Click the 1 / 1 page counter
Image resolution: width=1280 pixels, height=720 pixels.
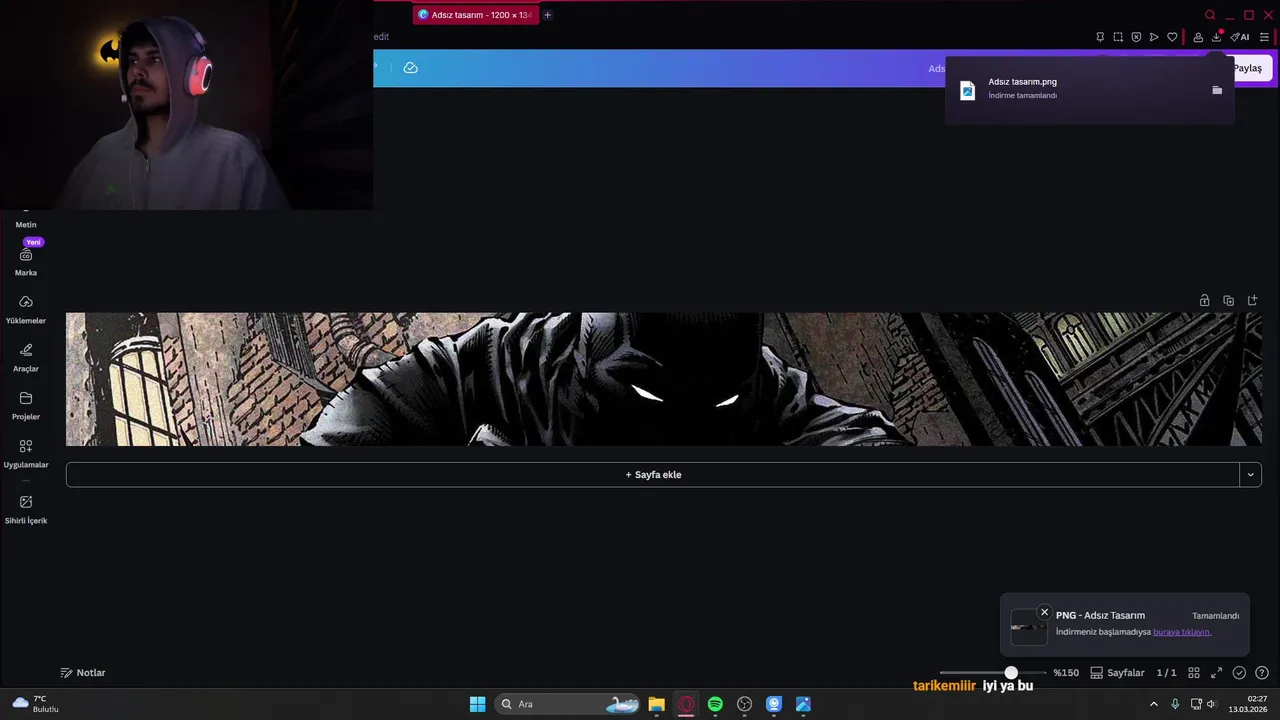coord(1166,673)
